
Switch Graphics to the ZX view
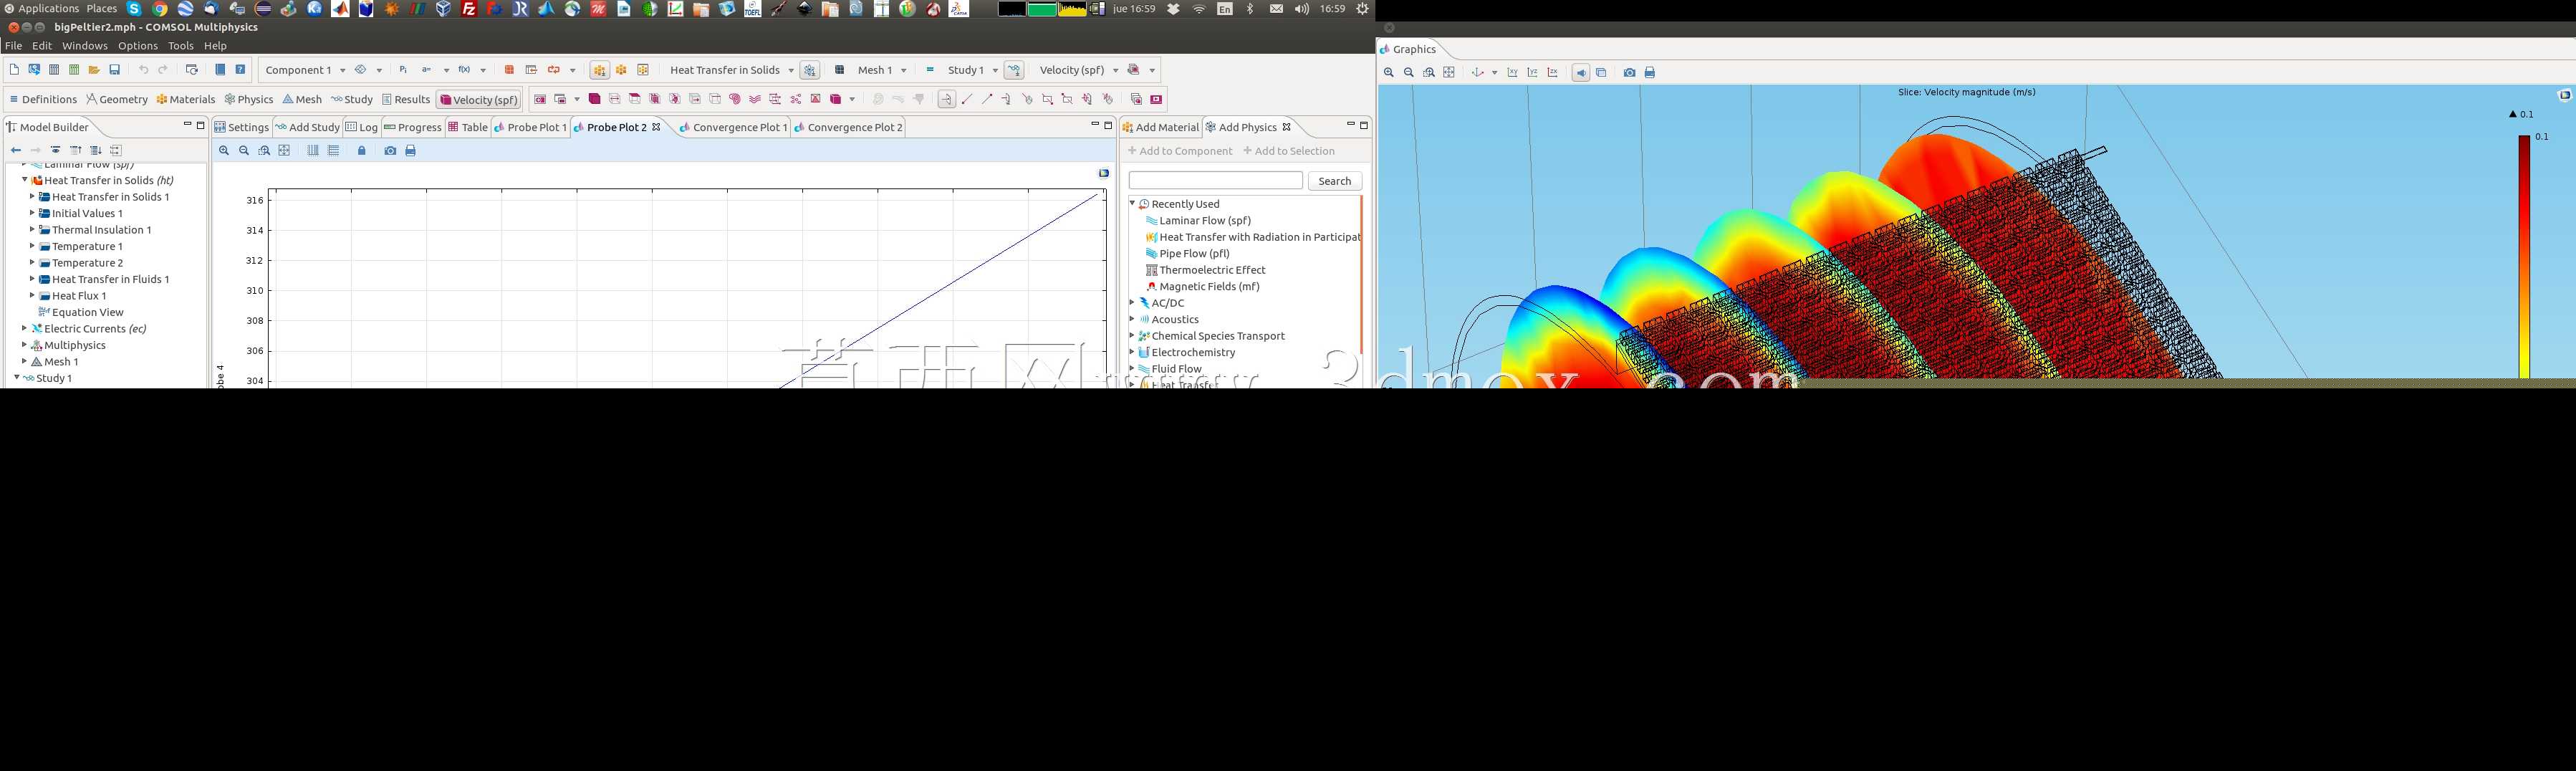pos(1552,73)
